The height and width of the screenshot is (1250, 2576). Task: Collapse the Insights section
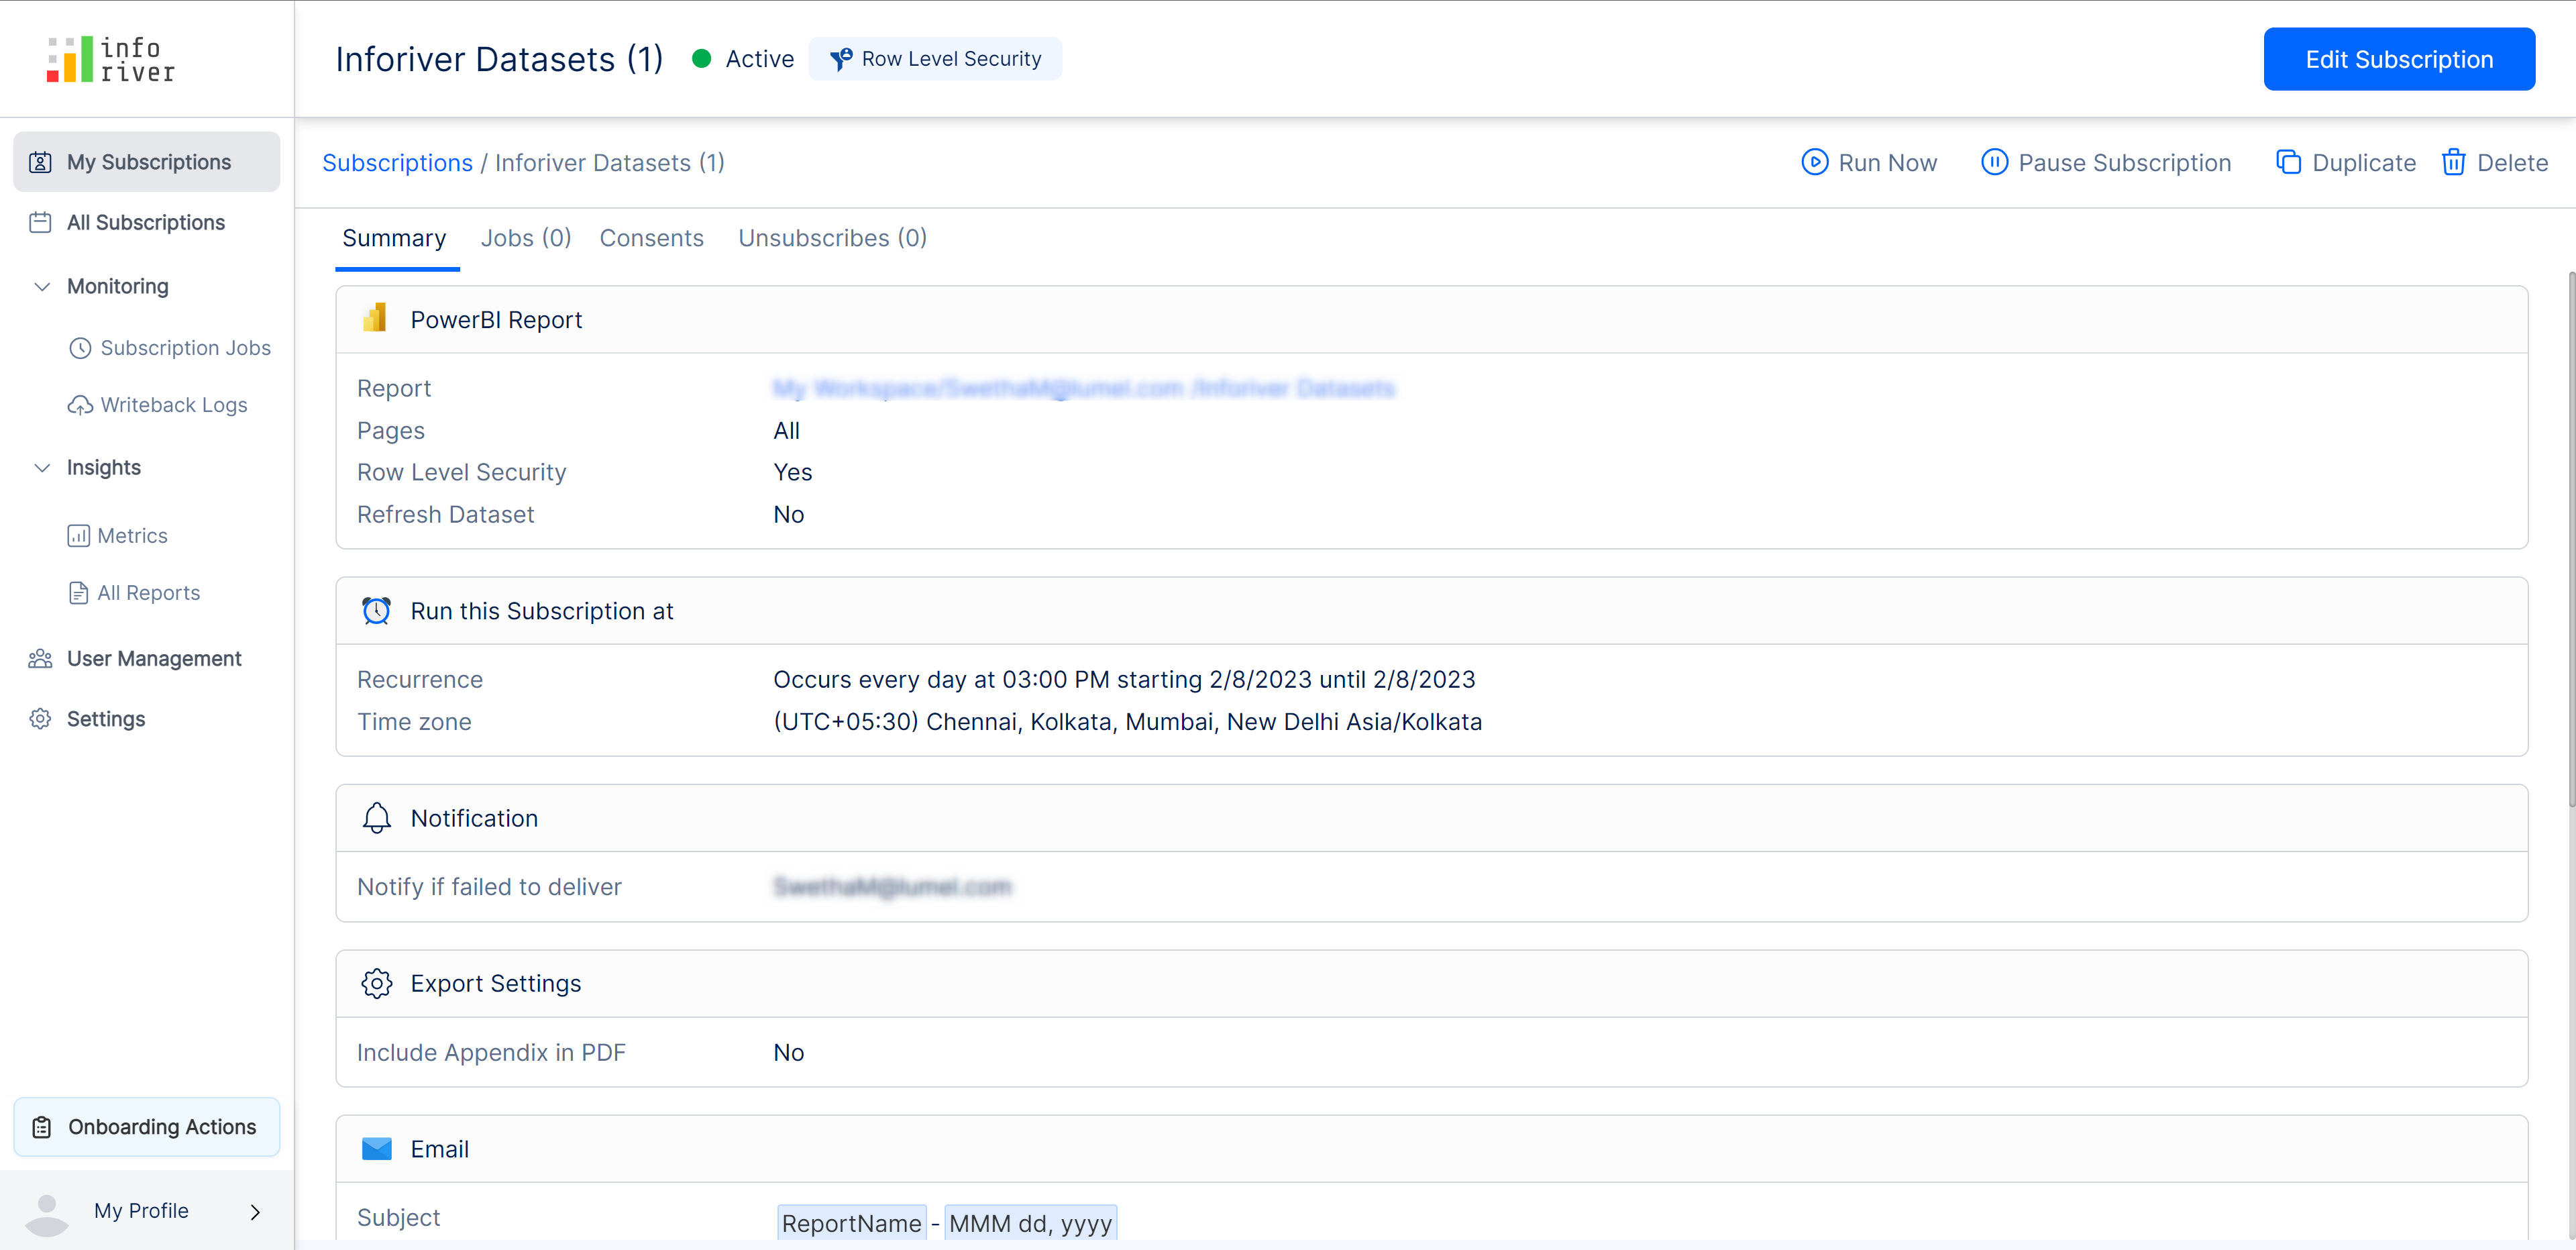pos(42,468)
